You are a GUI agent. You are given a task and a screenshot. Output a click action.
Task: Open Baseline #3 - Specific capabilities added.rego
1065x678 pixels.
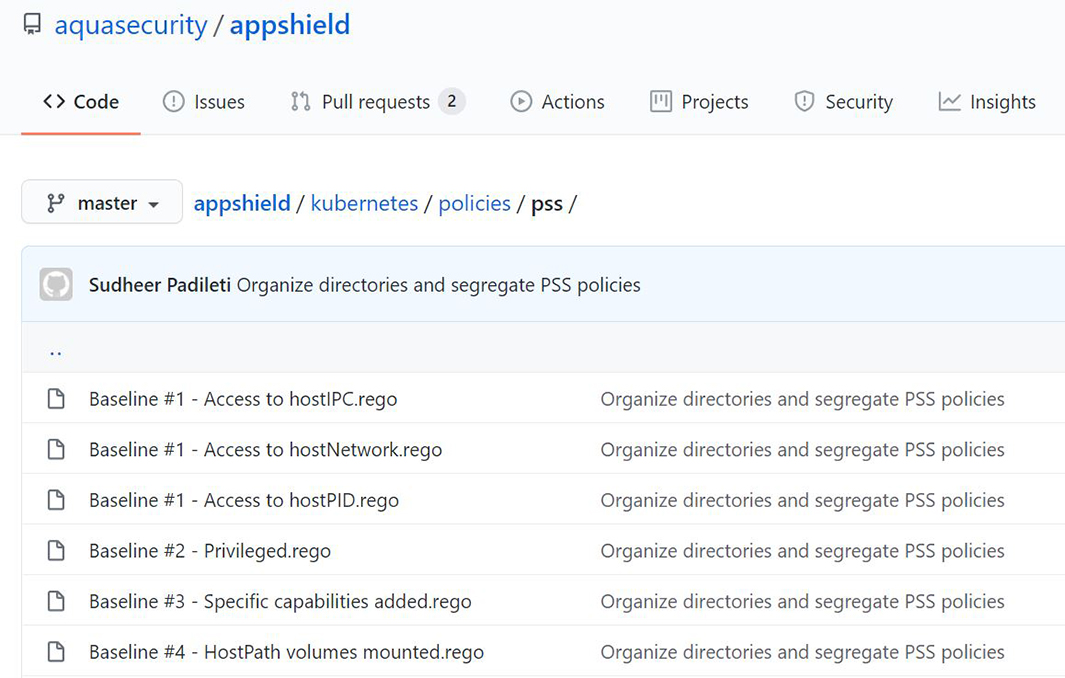[x=280, y=601]
